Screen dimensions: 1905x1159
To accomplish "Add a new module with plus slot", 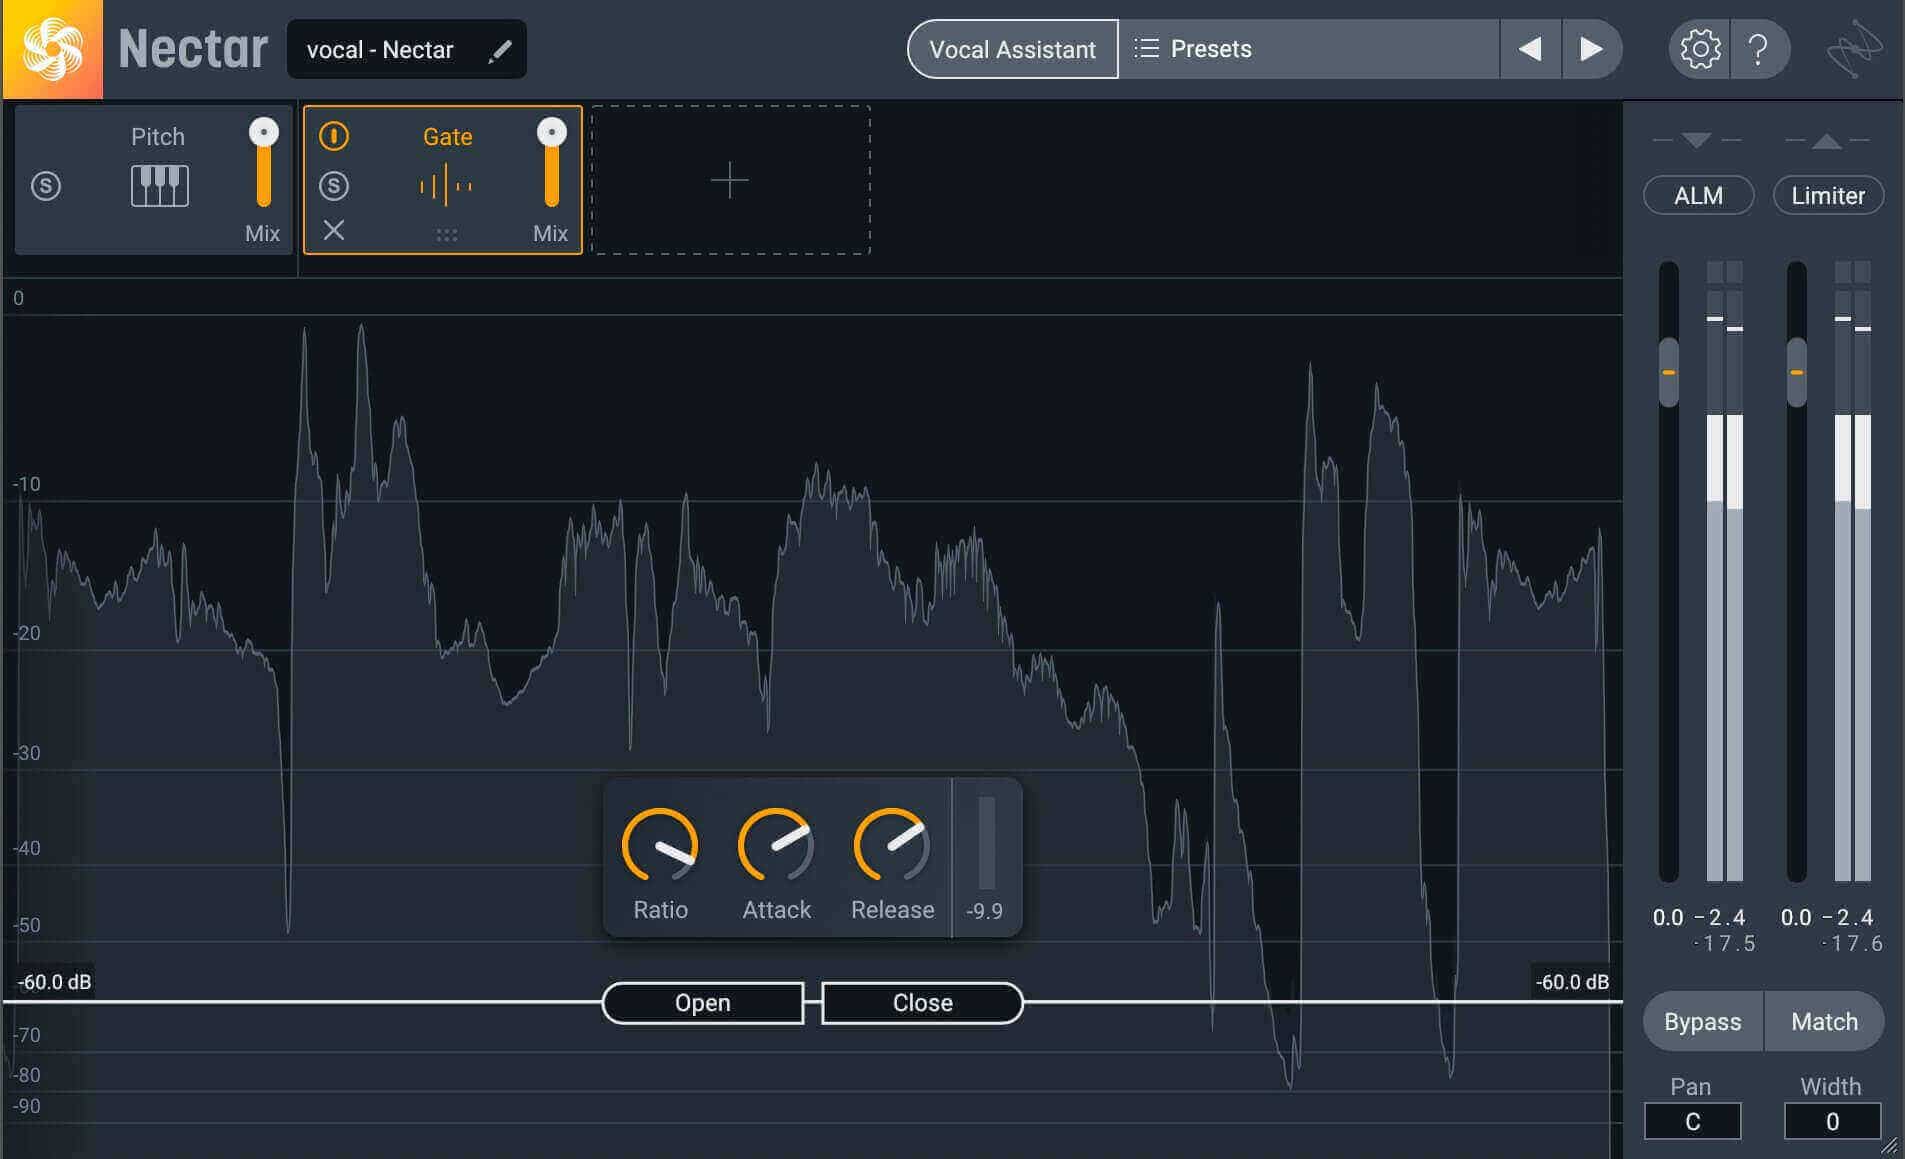I will coord(730,180).
